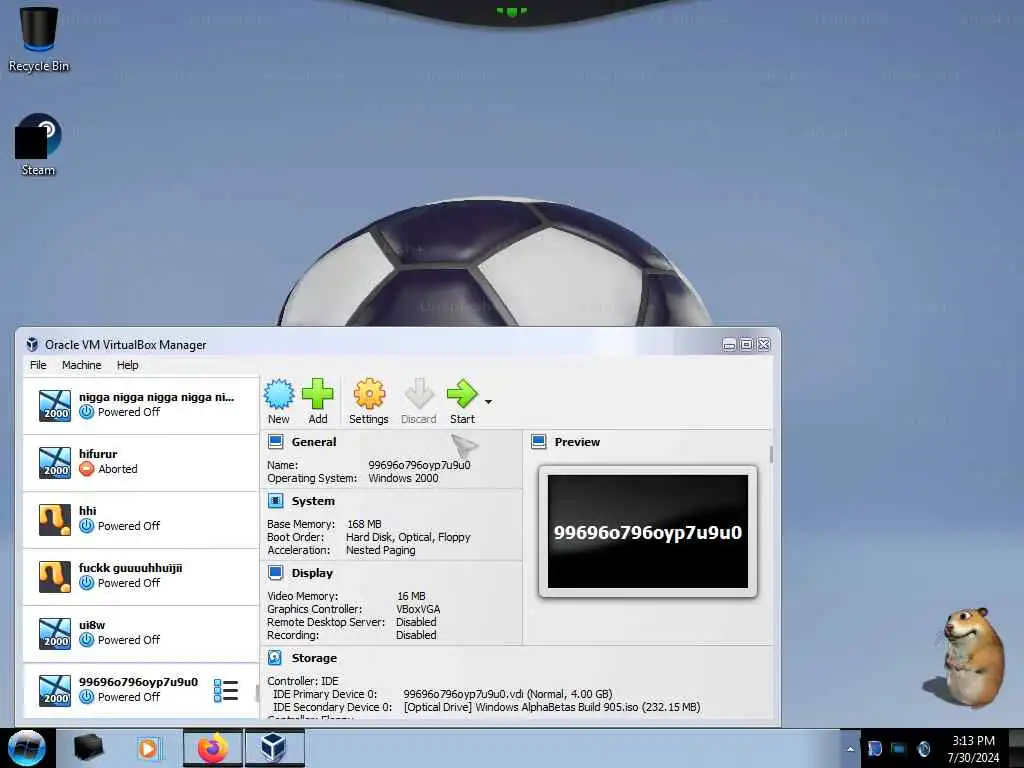Click the Discard toolbar icon
Screen dimensions: 1024x768
(419, 401)
